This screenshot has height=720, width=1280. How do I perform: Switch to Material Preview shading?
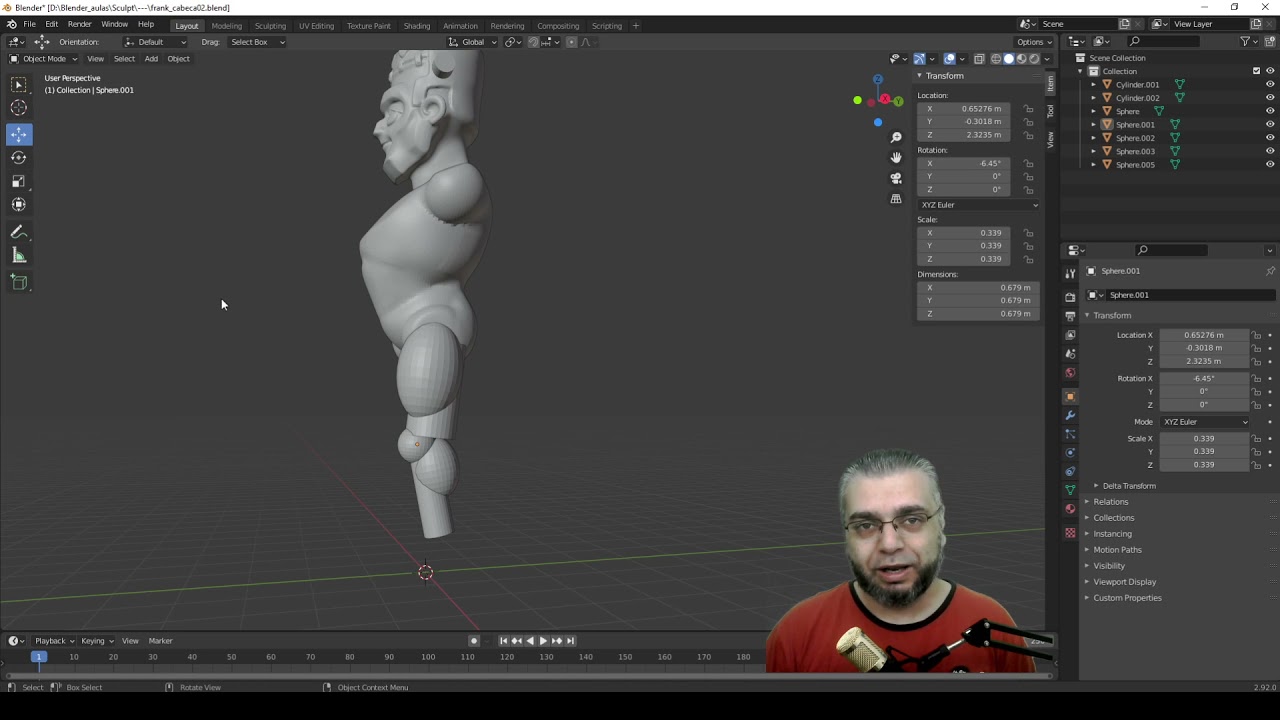tap(1021, 58)
